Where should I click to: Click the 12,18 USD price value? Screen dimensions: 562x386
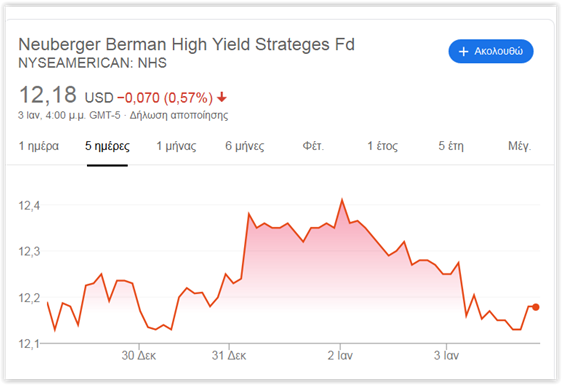pyautogui.click(x=66, y=95)
